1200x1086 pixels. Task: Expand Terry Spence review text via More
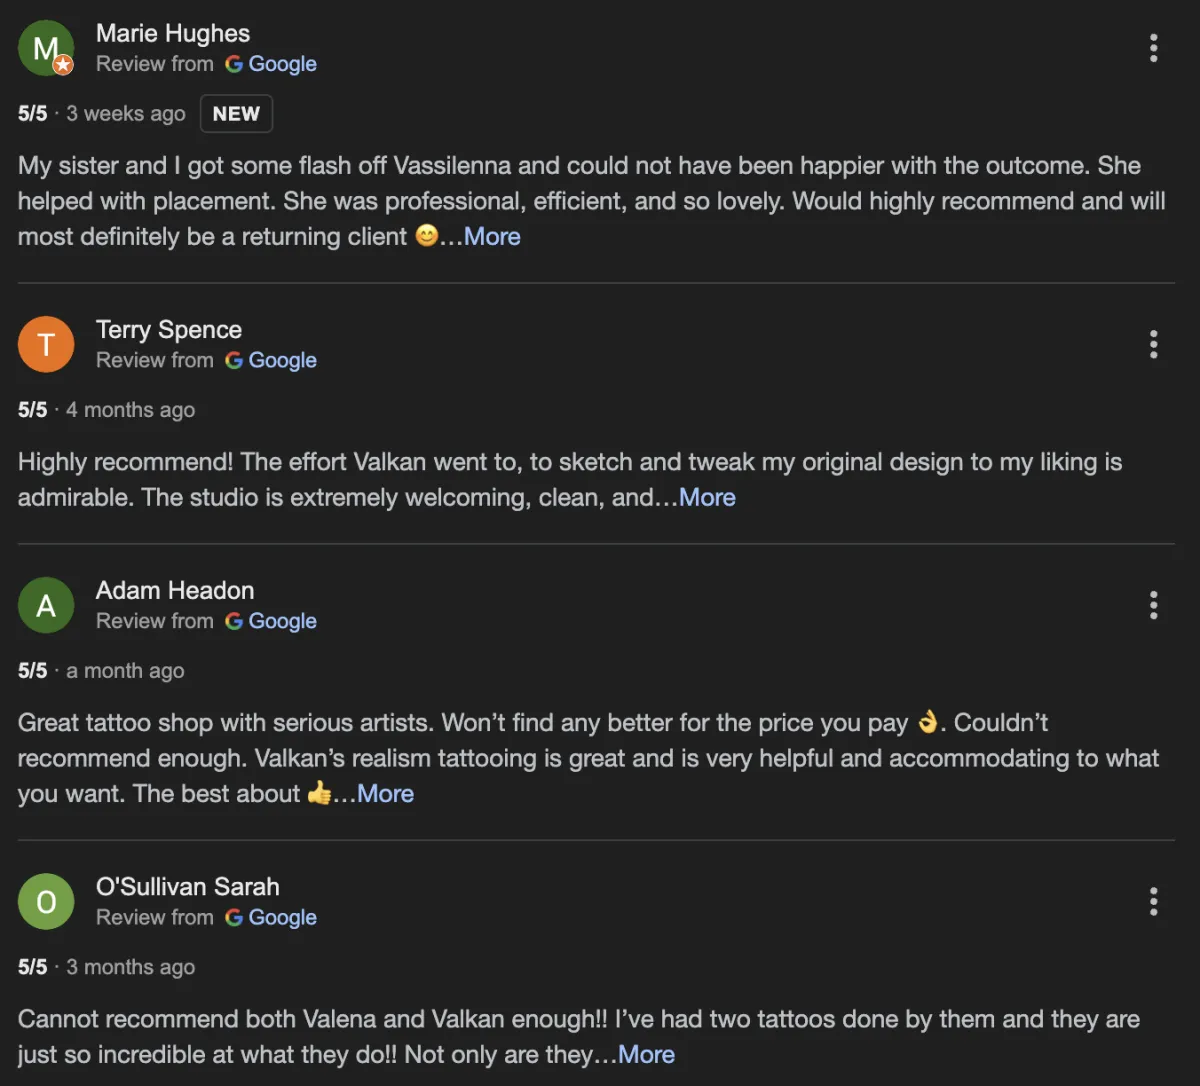point(707,498)
